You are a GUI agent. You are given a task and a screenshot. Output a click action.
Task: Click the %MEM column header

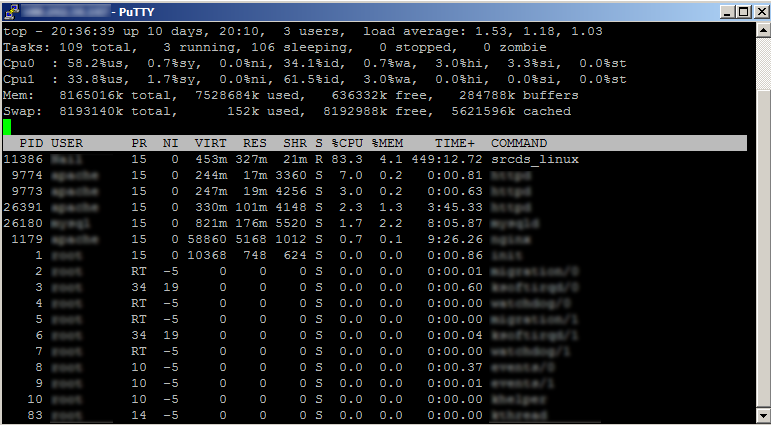coord(387,144)
